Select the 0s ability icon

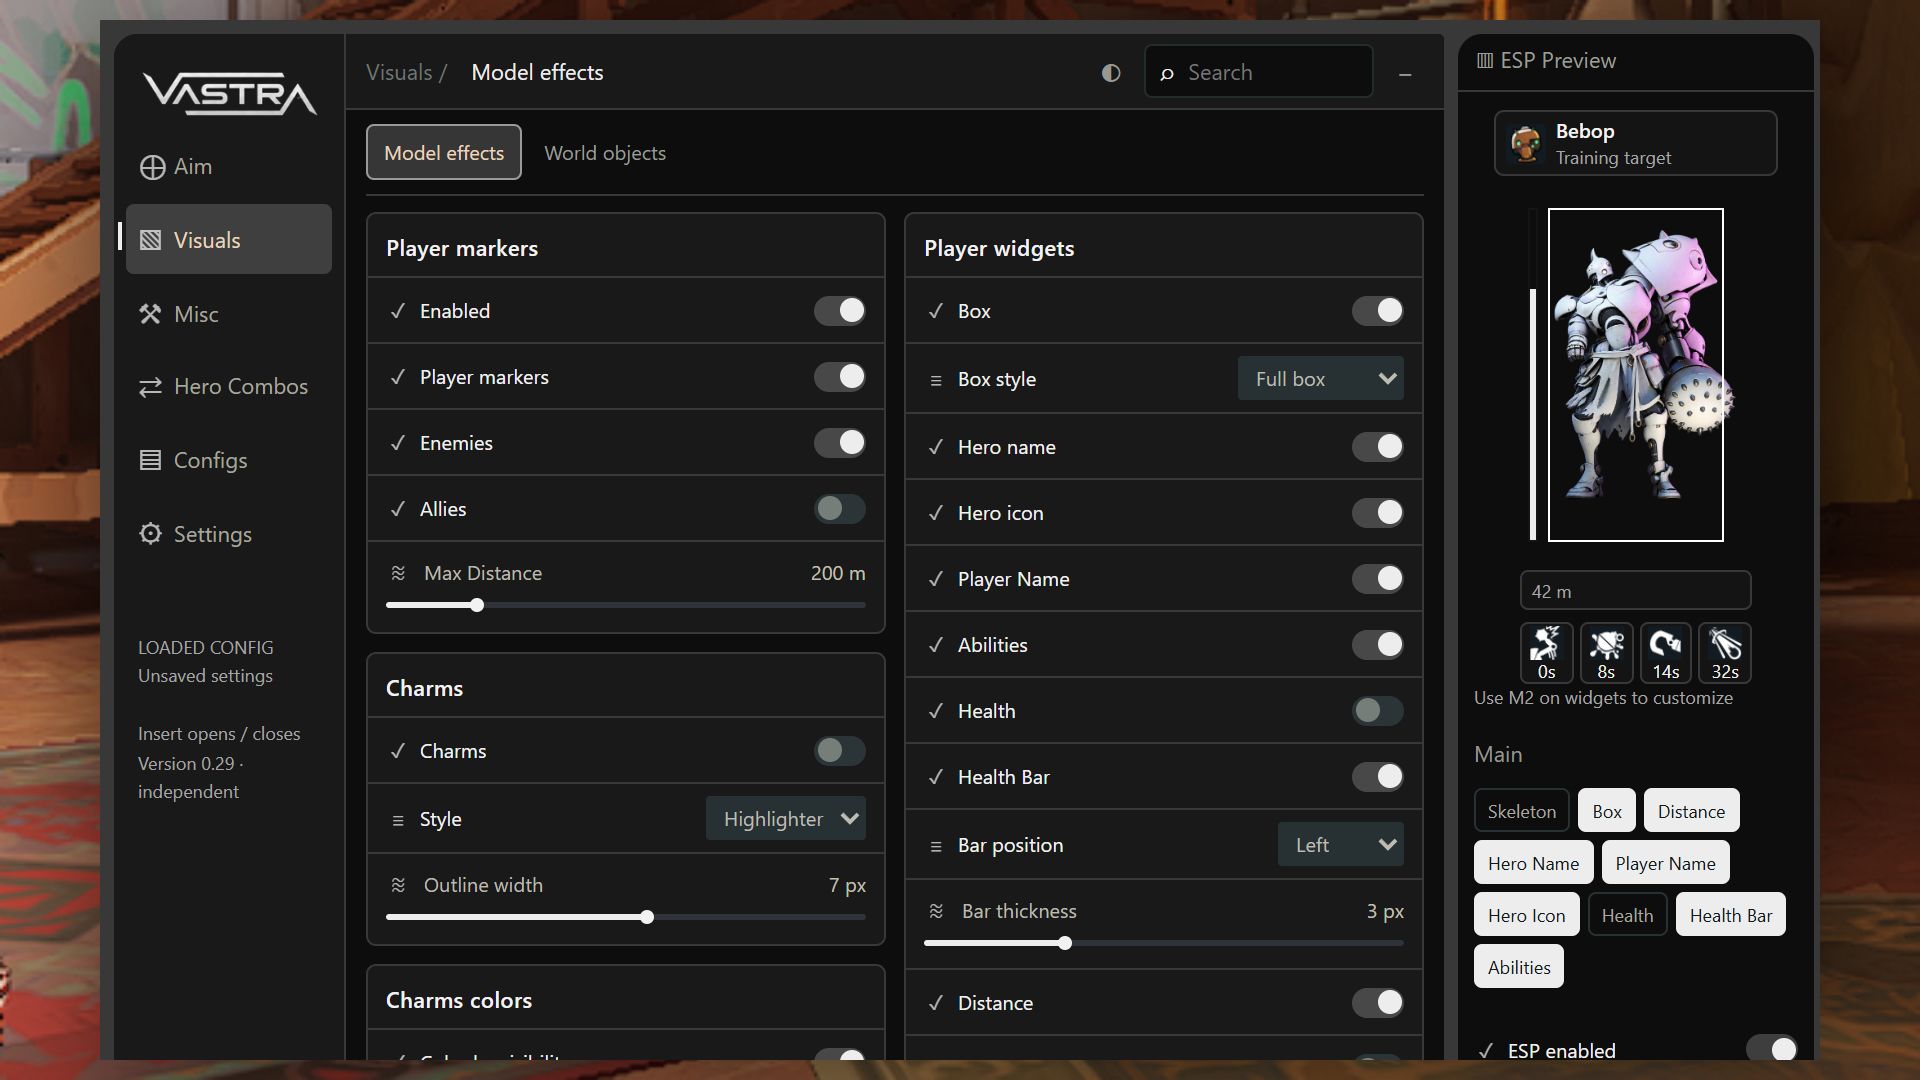pos(1546,652)
